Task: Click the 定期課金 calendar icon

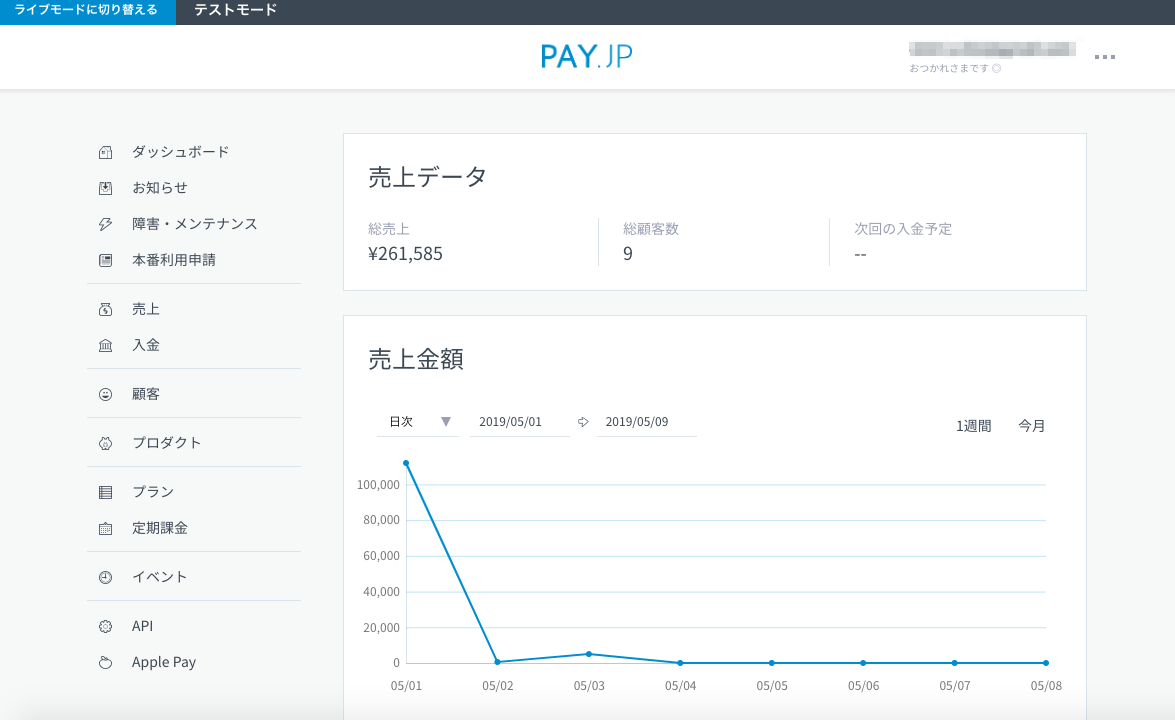Action: (x=106, y=528)
